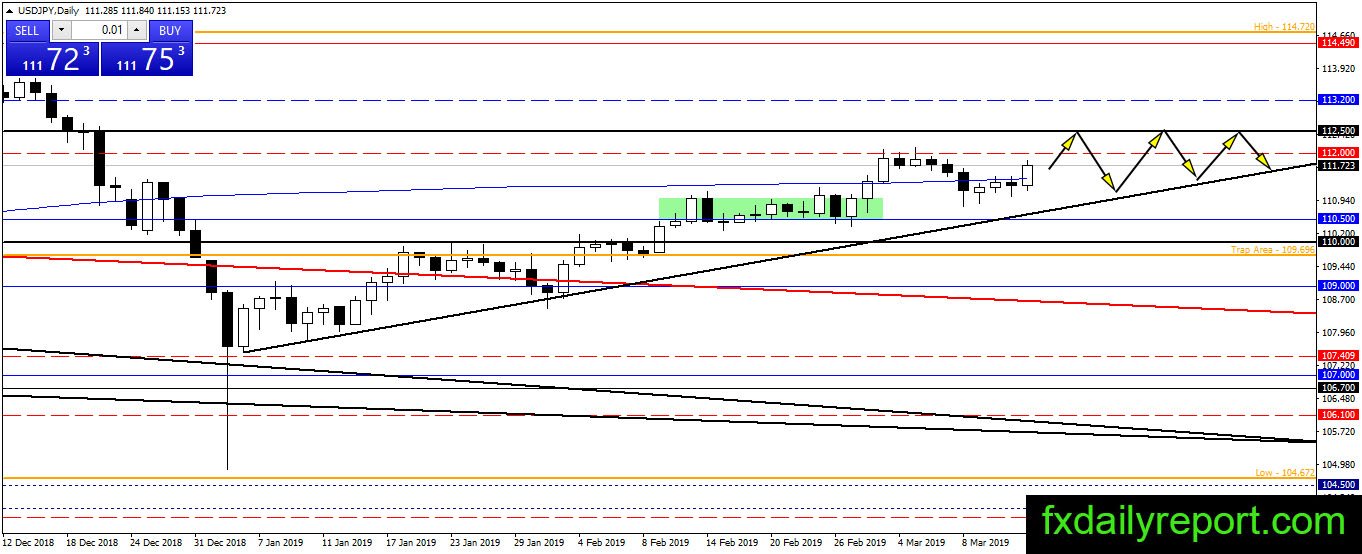Screen dimensions: 1362x554
Task: Increase lot volume with up arrow
Action: [137, 30]
